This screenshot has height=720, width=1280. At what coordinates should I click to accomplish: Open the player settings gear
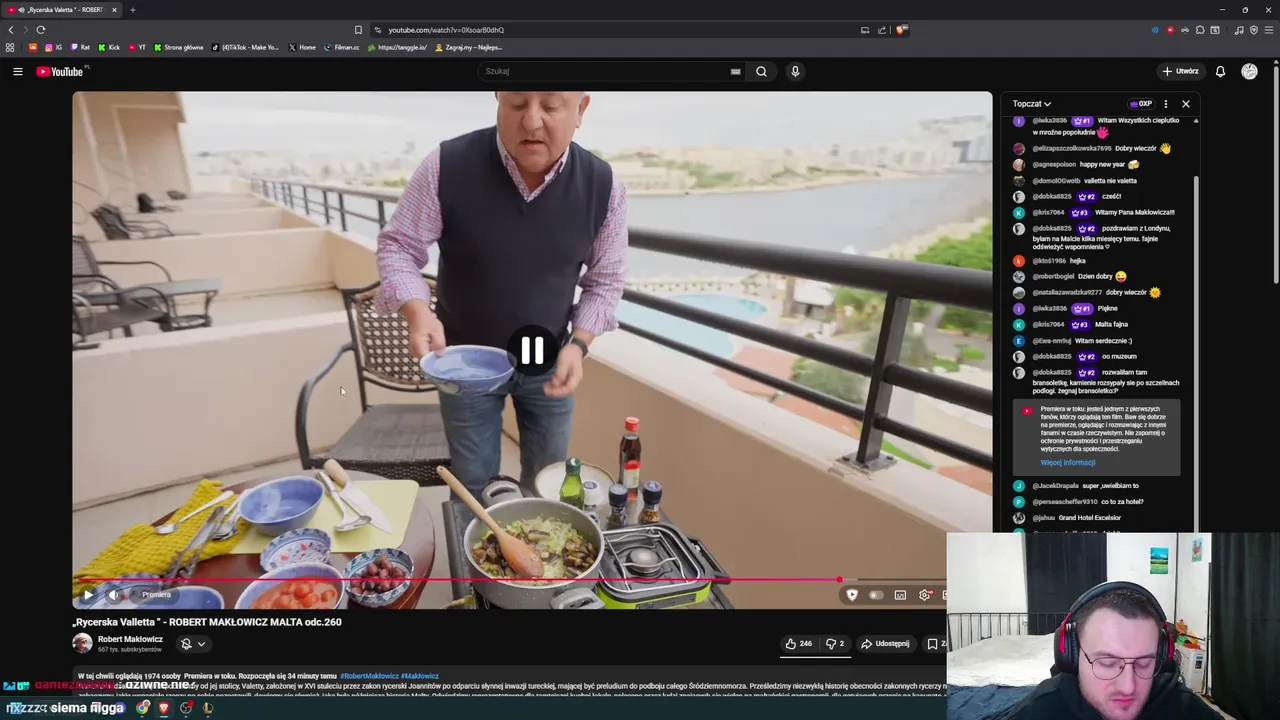coord(925,595)
